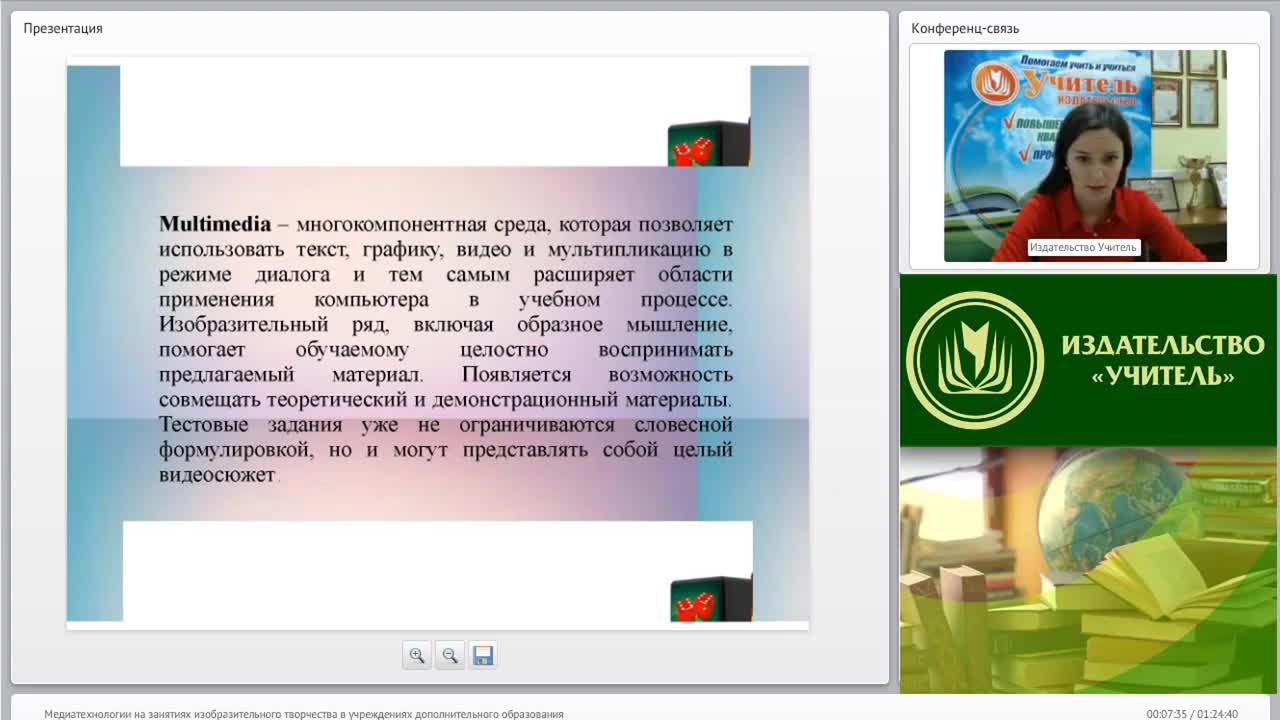Zoom in on the presentation slide
Screen dimensions: 1280x720
point(417,656)
